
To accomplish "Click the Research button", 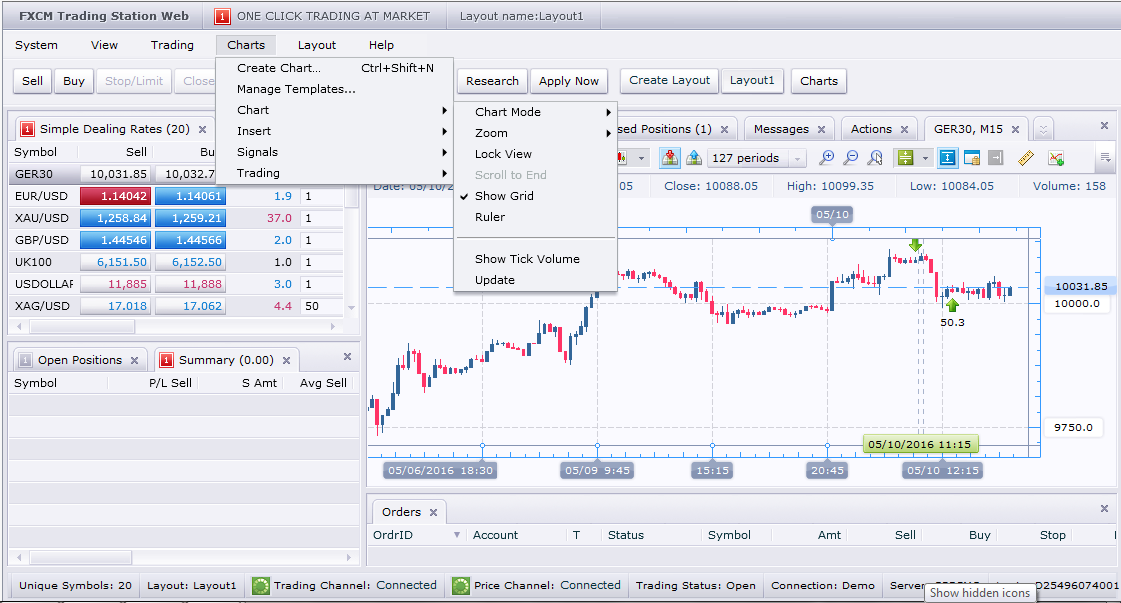I will (x=493, y=81).
